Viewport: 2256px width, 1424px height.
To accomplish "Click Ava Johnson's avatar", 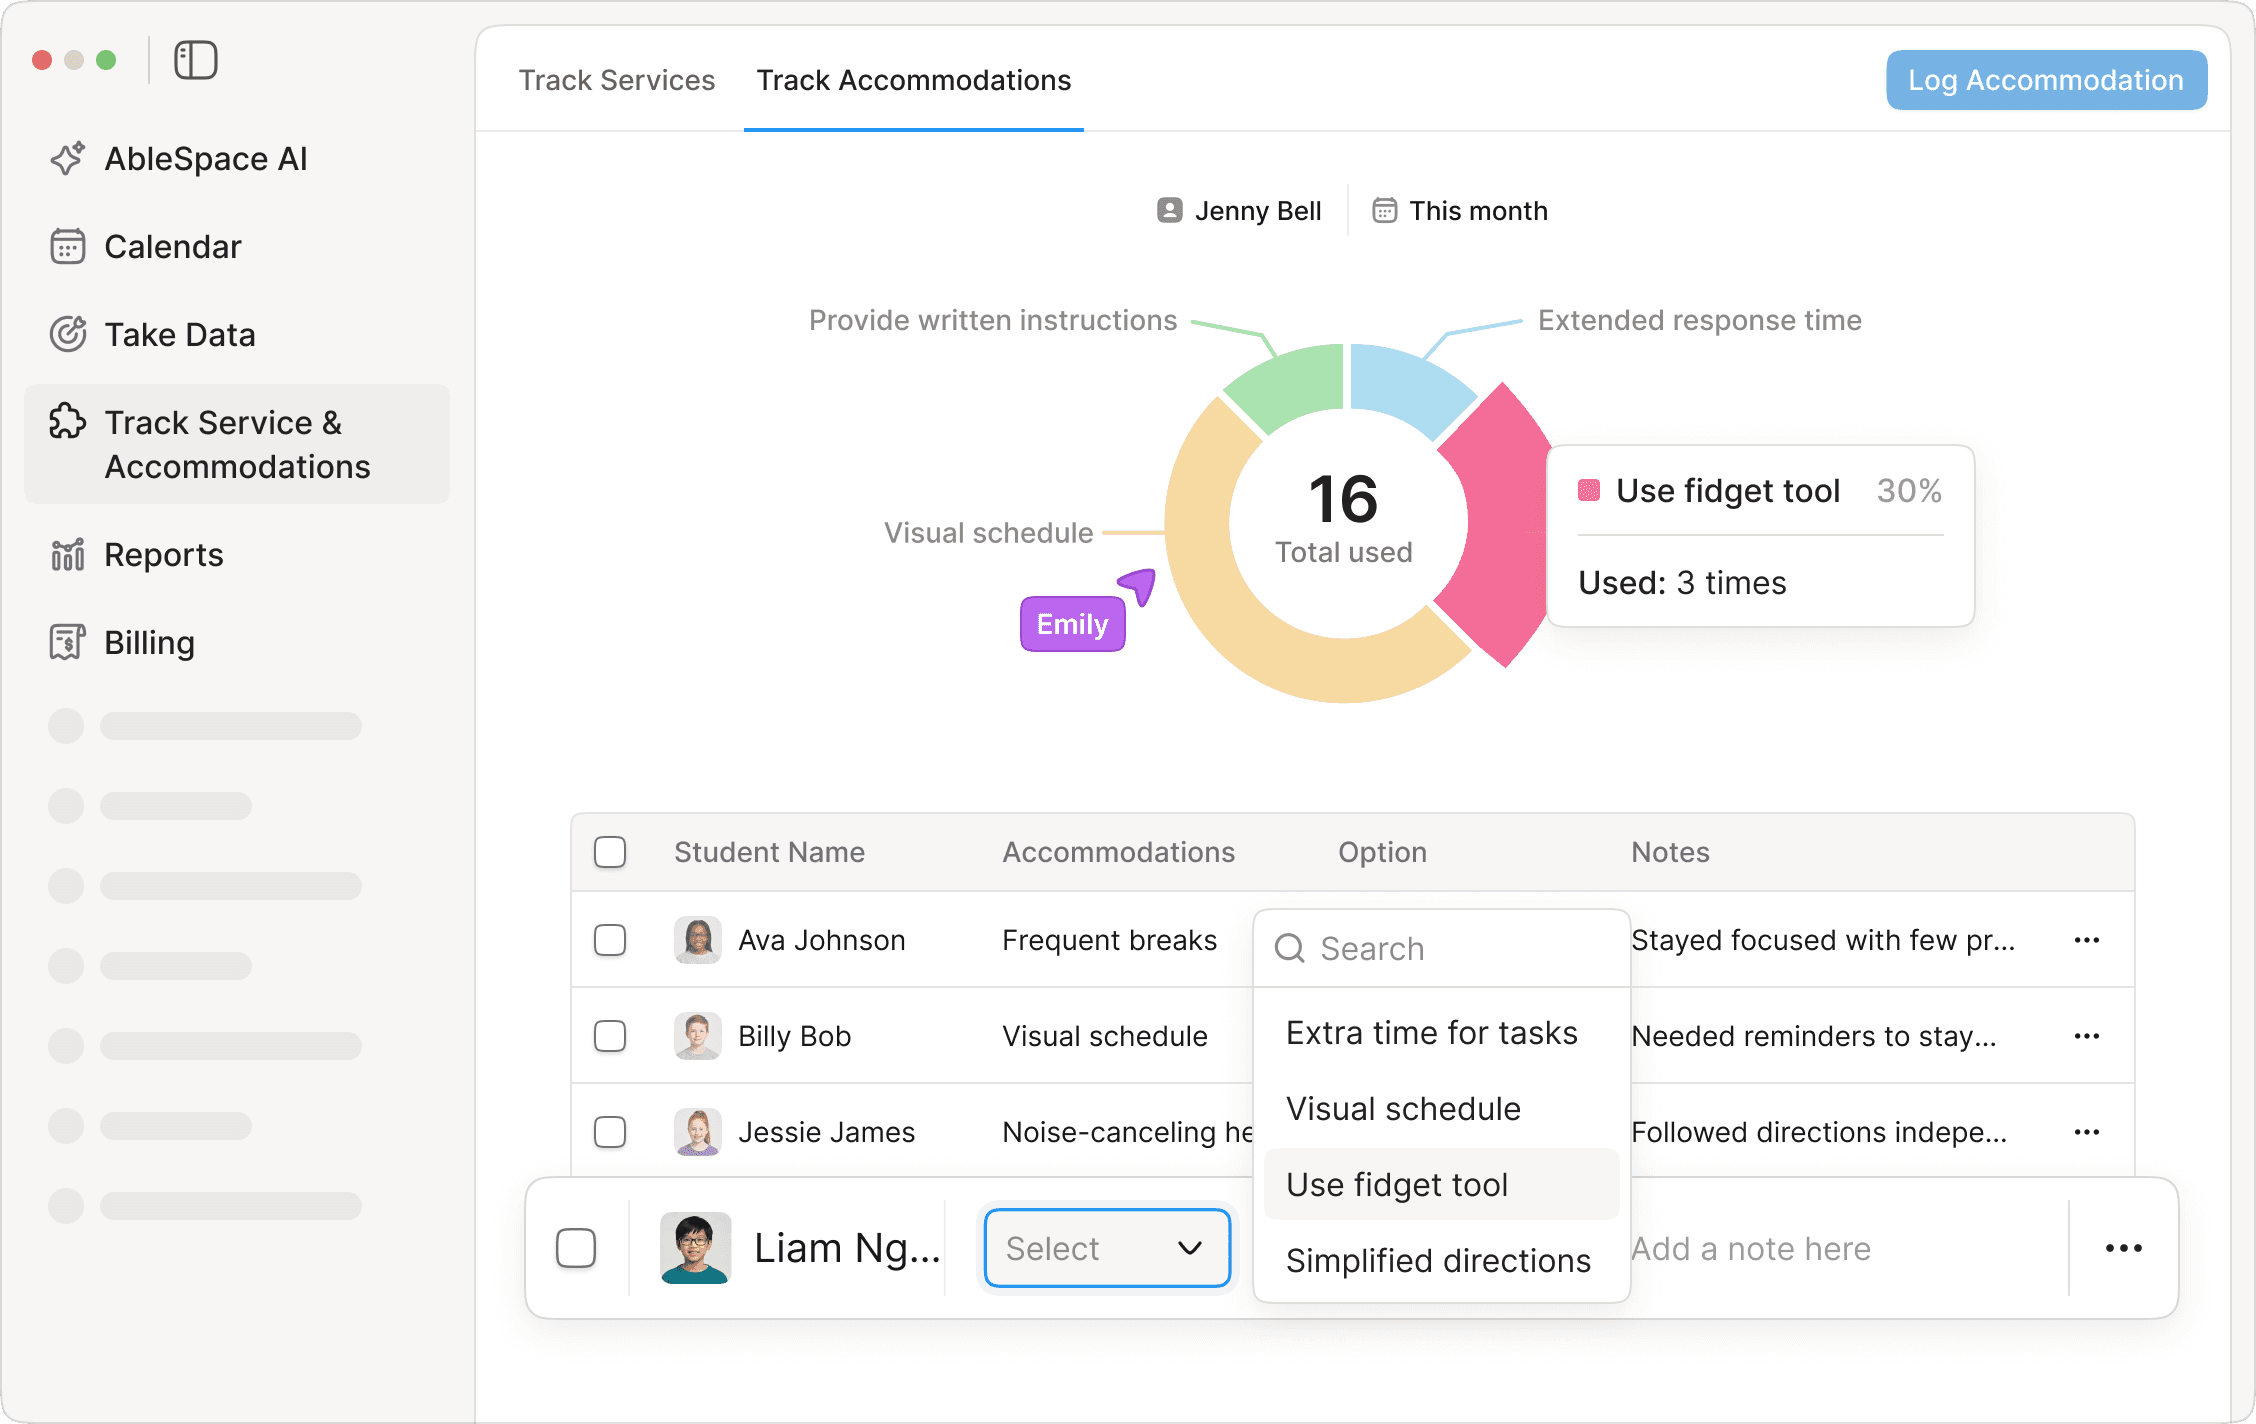I will coord(698,940).
